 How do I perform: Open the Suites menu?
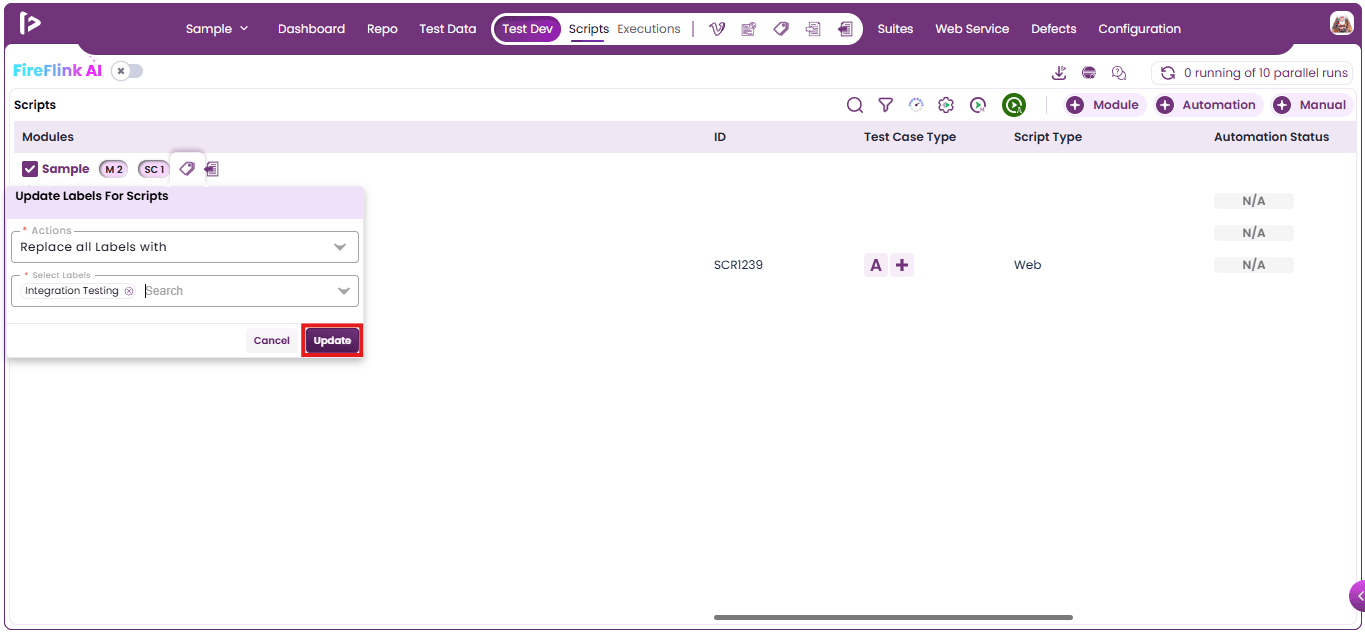pyautogui.click(x=895, y=29)
